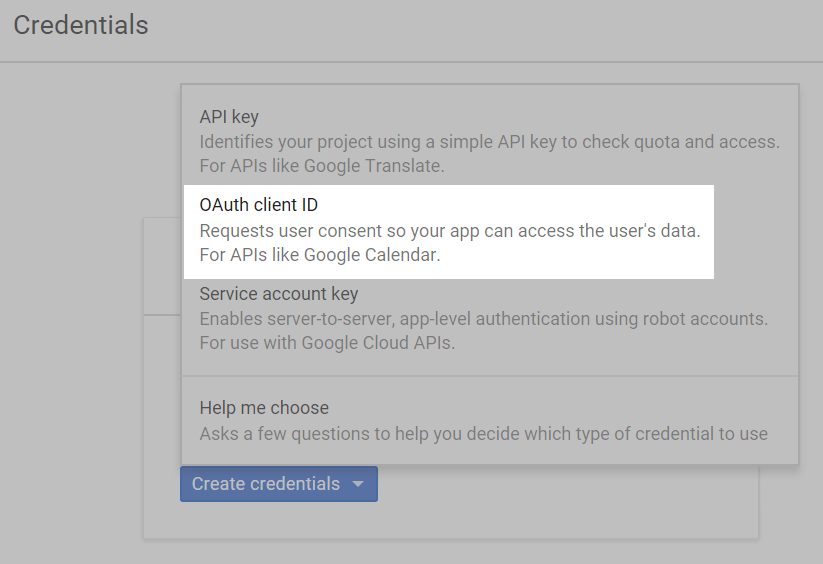Click 'For APIs like Google Translate' line

pyautogui.click(x=322, y=166)
